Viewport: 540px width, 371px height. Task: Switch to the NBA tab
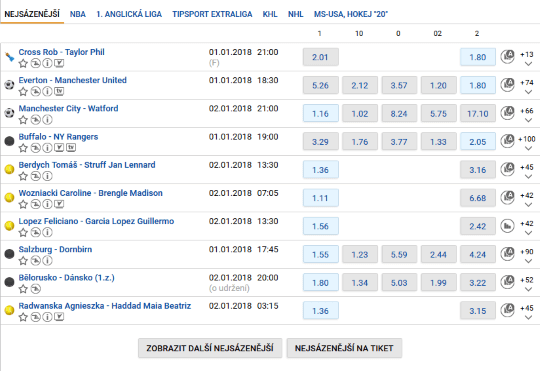[x=78, y=14]
